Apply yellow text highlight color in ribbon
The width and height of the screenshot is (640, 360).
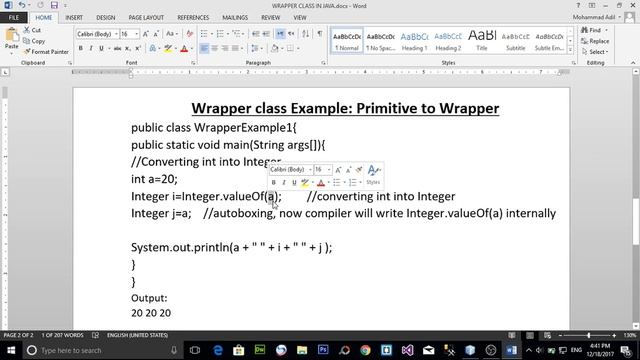pyautogui.click(x=168, y=49)
